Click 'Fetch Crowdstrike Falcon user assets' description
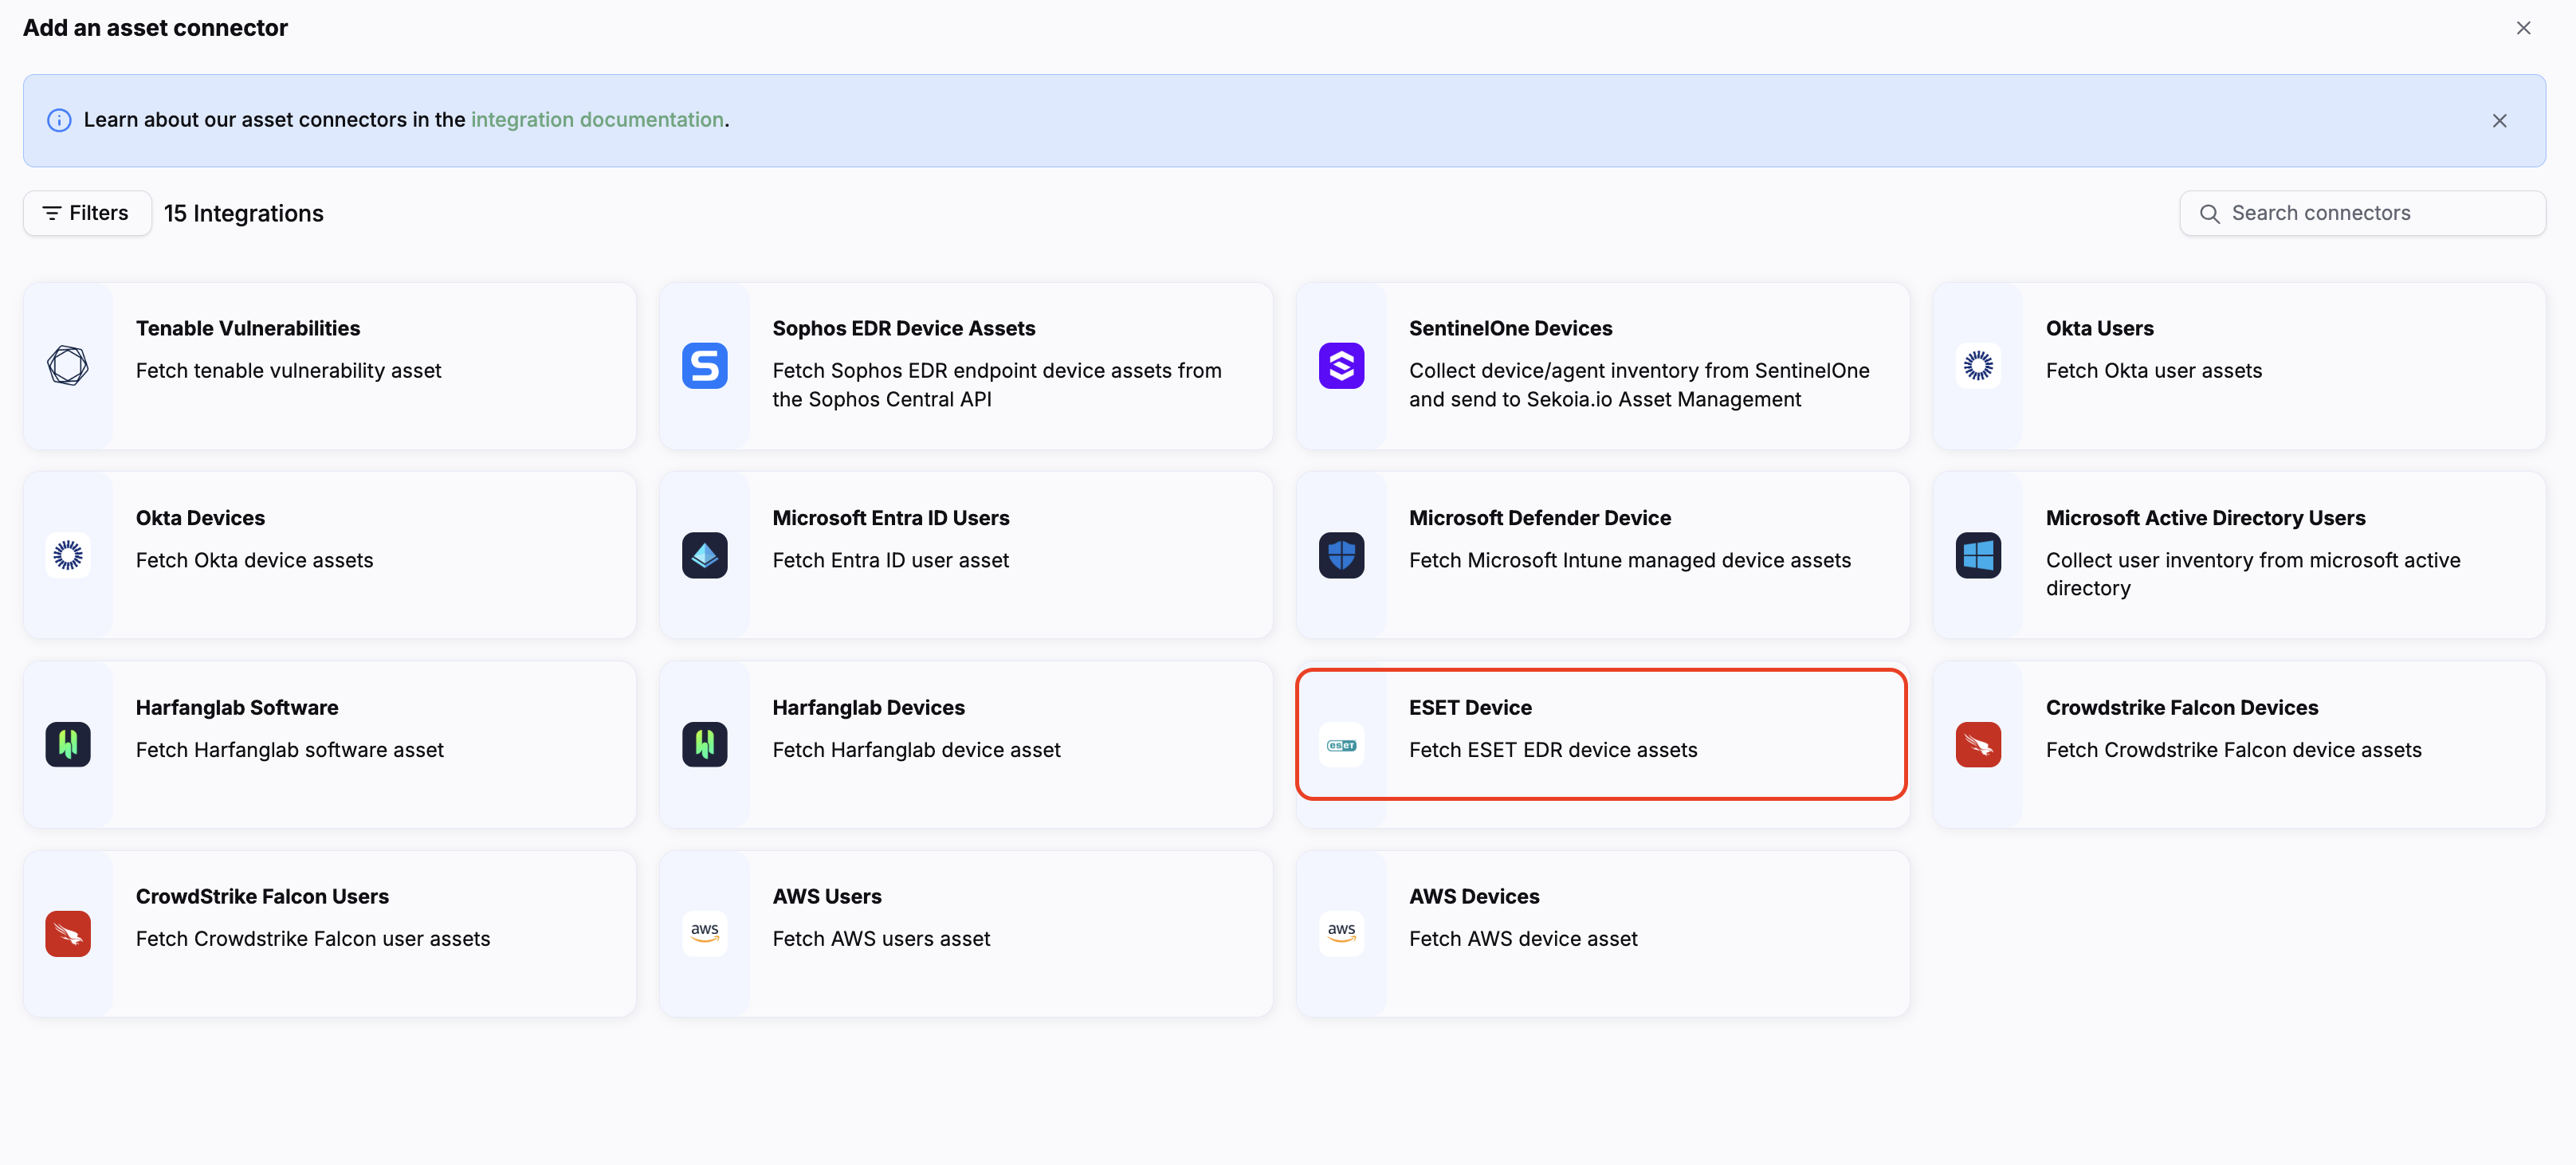Viewport: 2576px width, 1165px height. click(x=312, y=939)
